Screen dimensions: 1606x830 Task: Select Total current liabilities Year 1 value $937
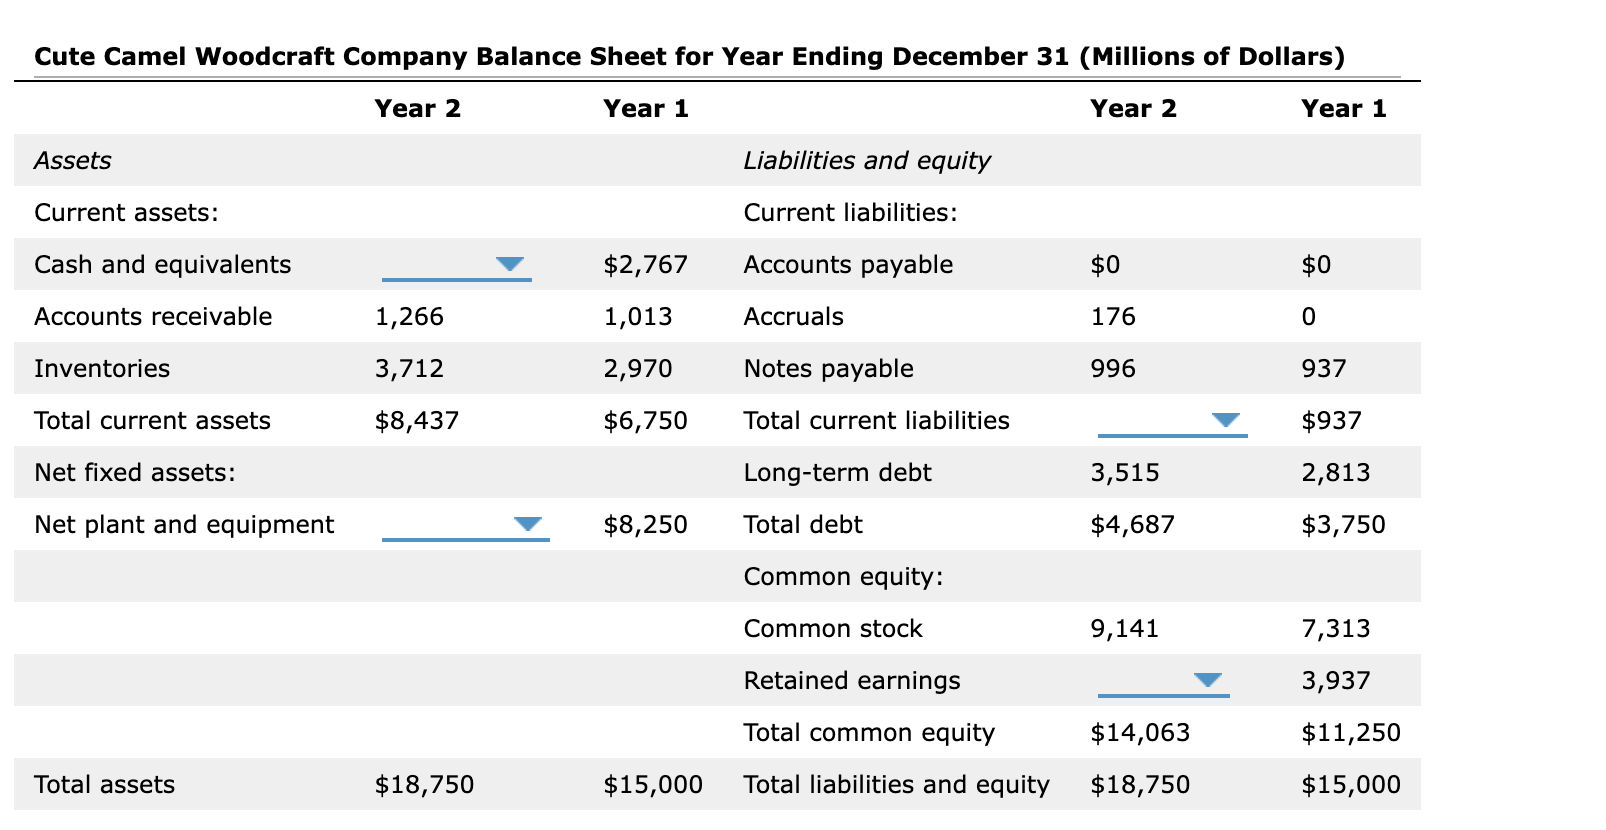(1332, 421)
